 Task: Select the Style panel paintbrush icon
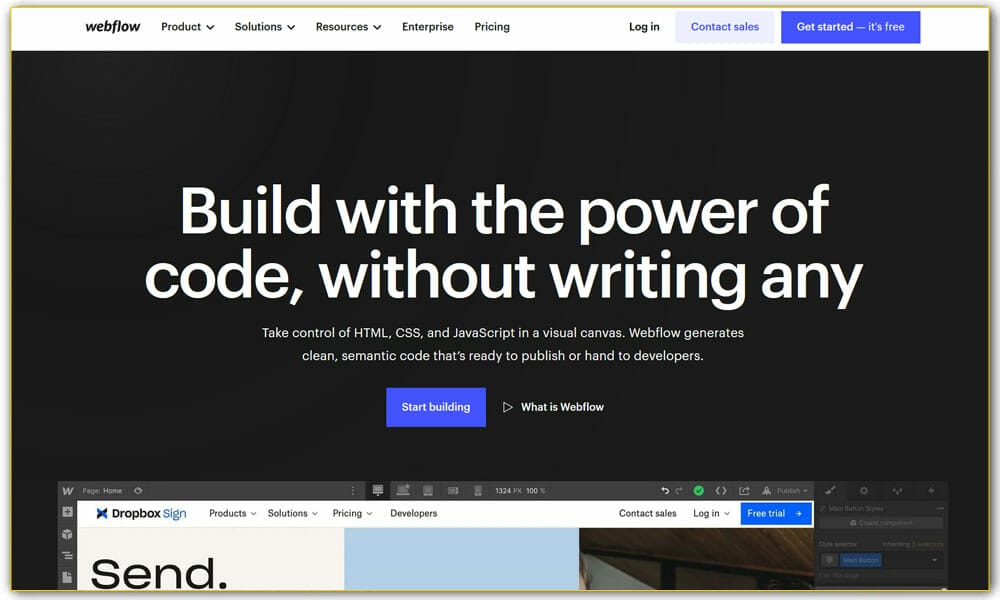(833, 490)
